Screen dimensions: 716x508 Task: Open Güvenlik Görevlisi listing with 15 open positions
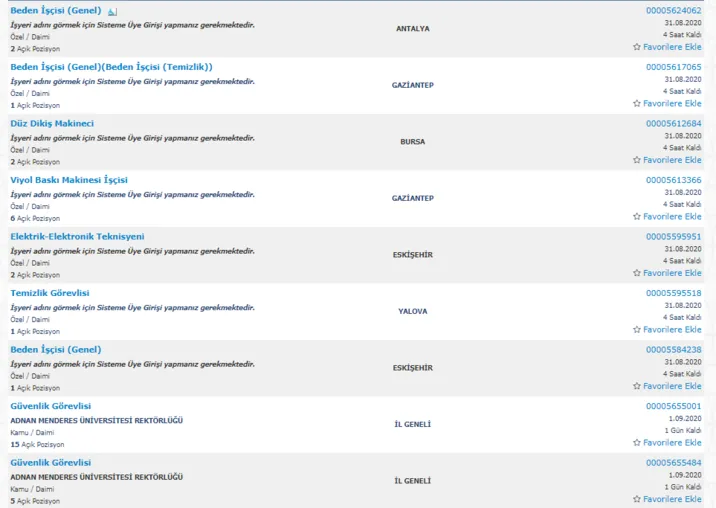(x=50, y=406)
